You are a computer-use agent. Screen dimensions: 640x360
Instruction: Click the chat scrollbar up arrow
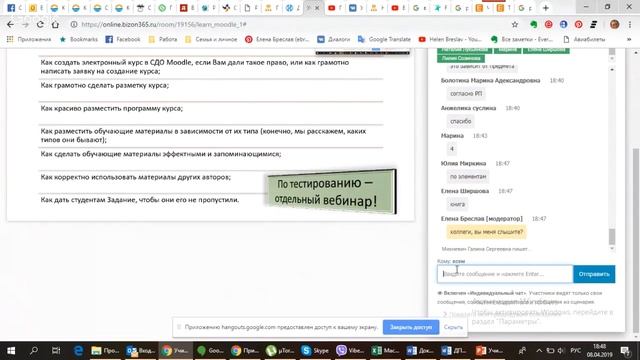612,70
